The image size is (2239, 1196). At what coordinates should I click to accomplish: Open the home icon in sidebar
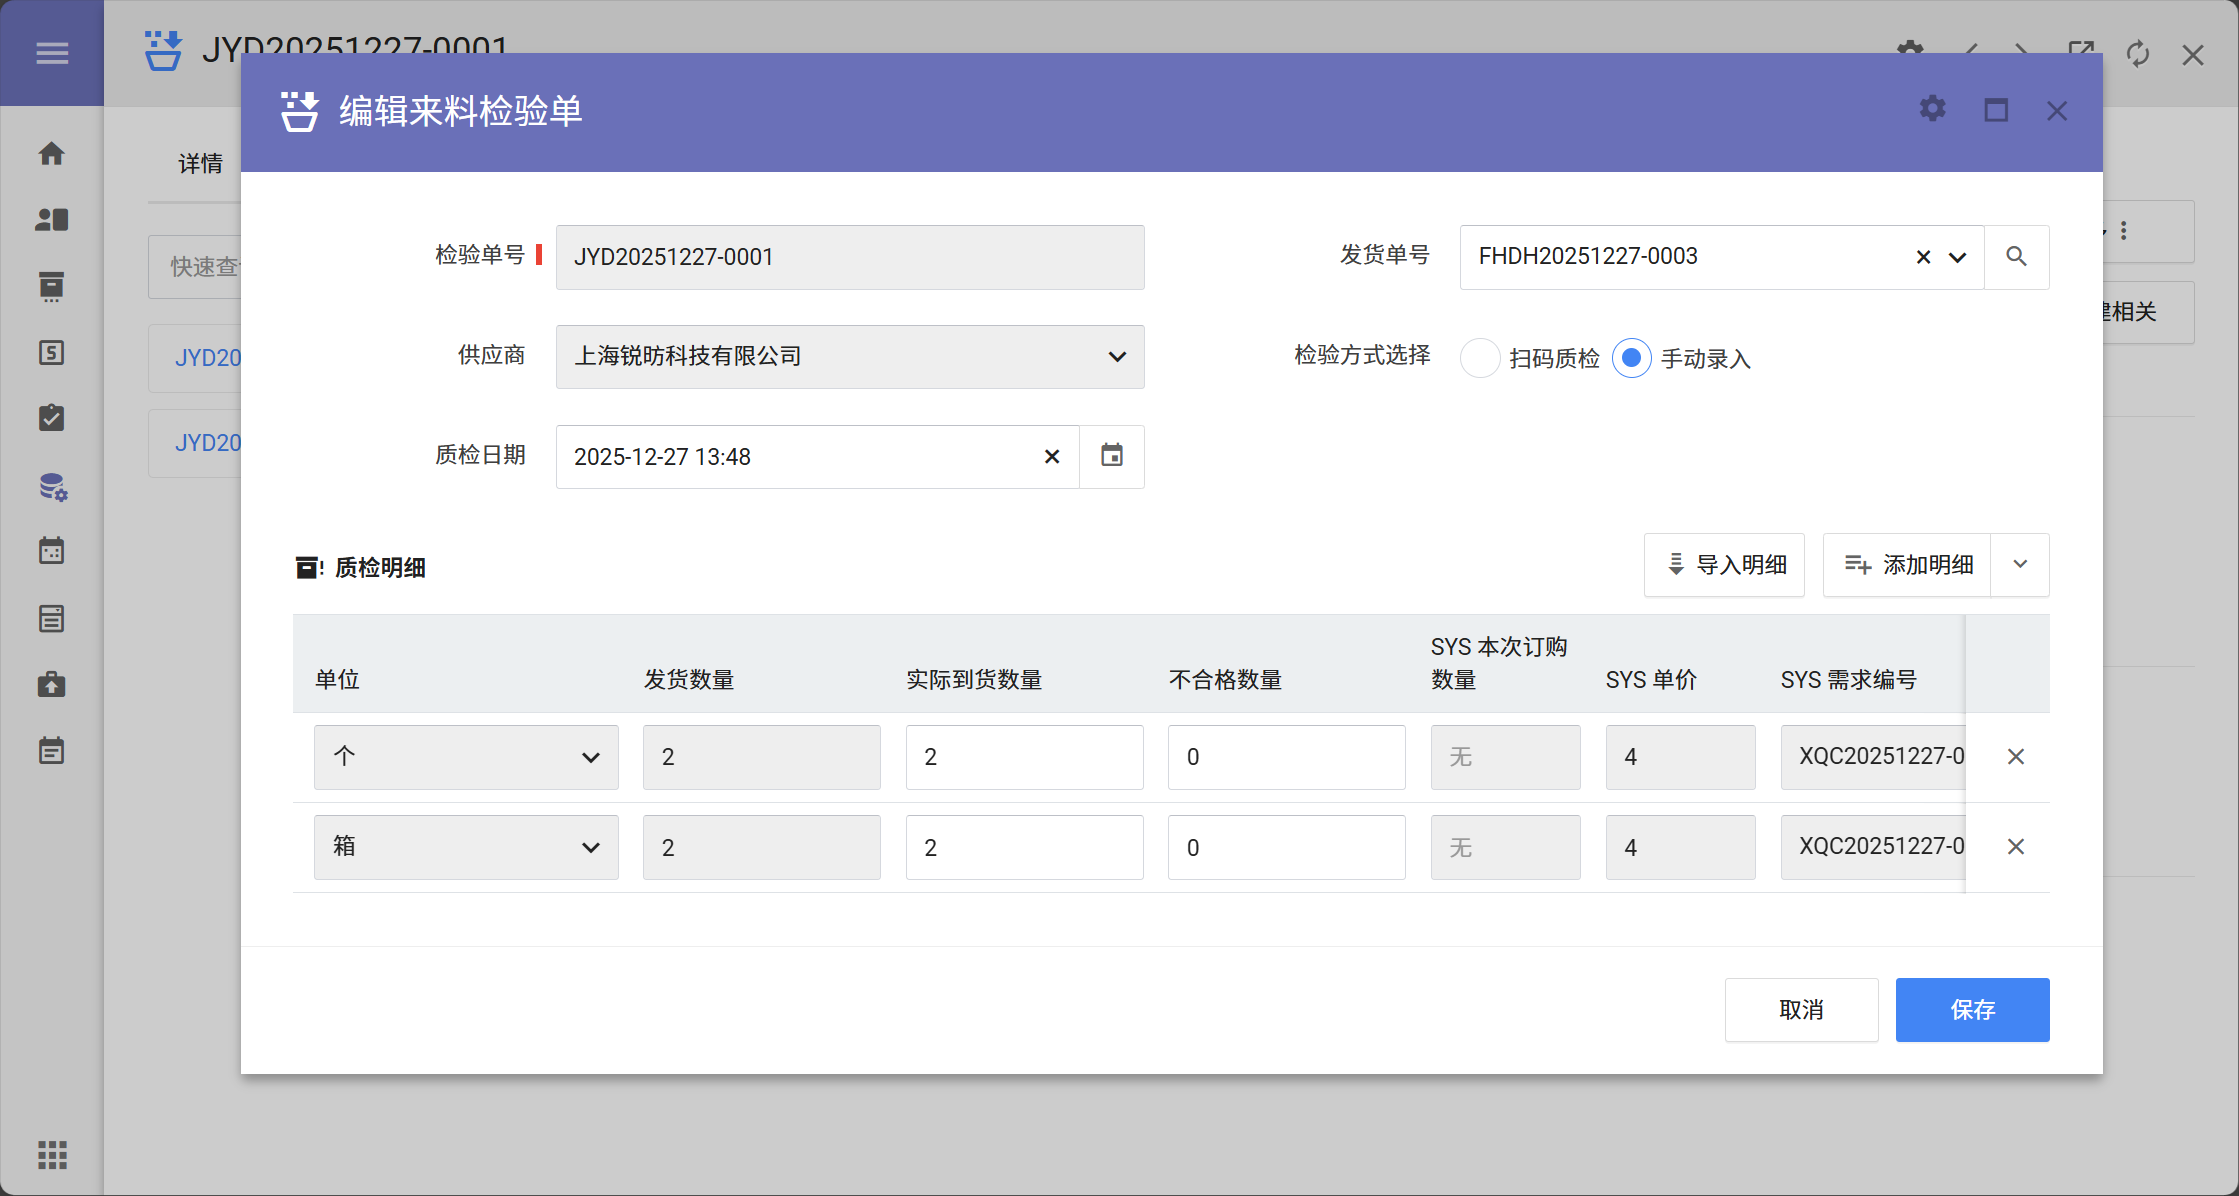(x=52, y=154)
